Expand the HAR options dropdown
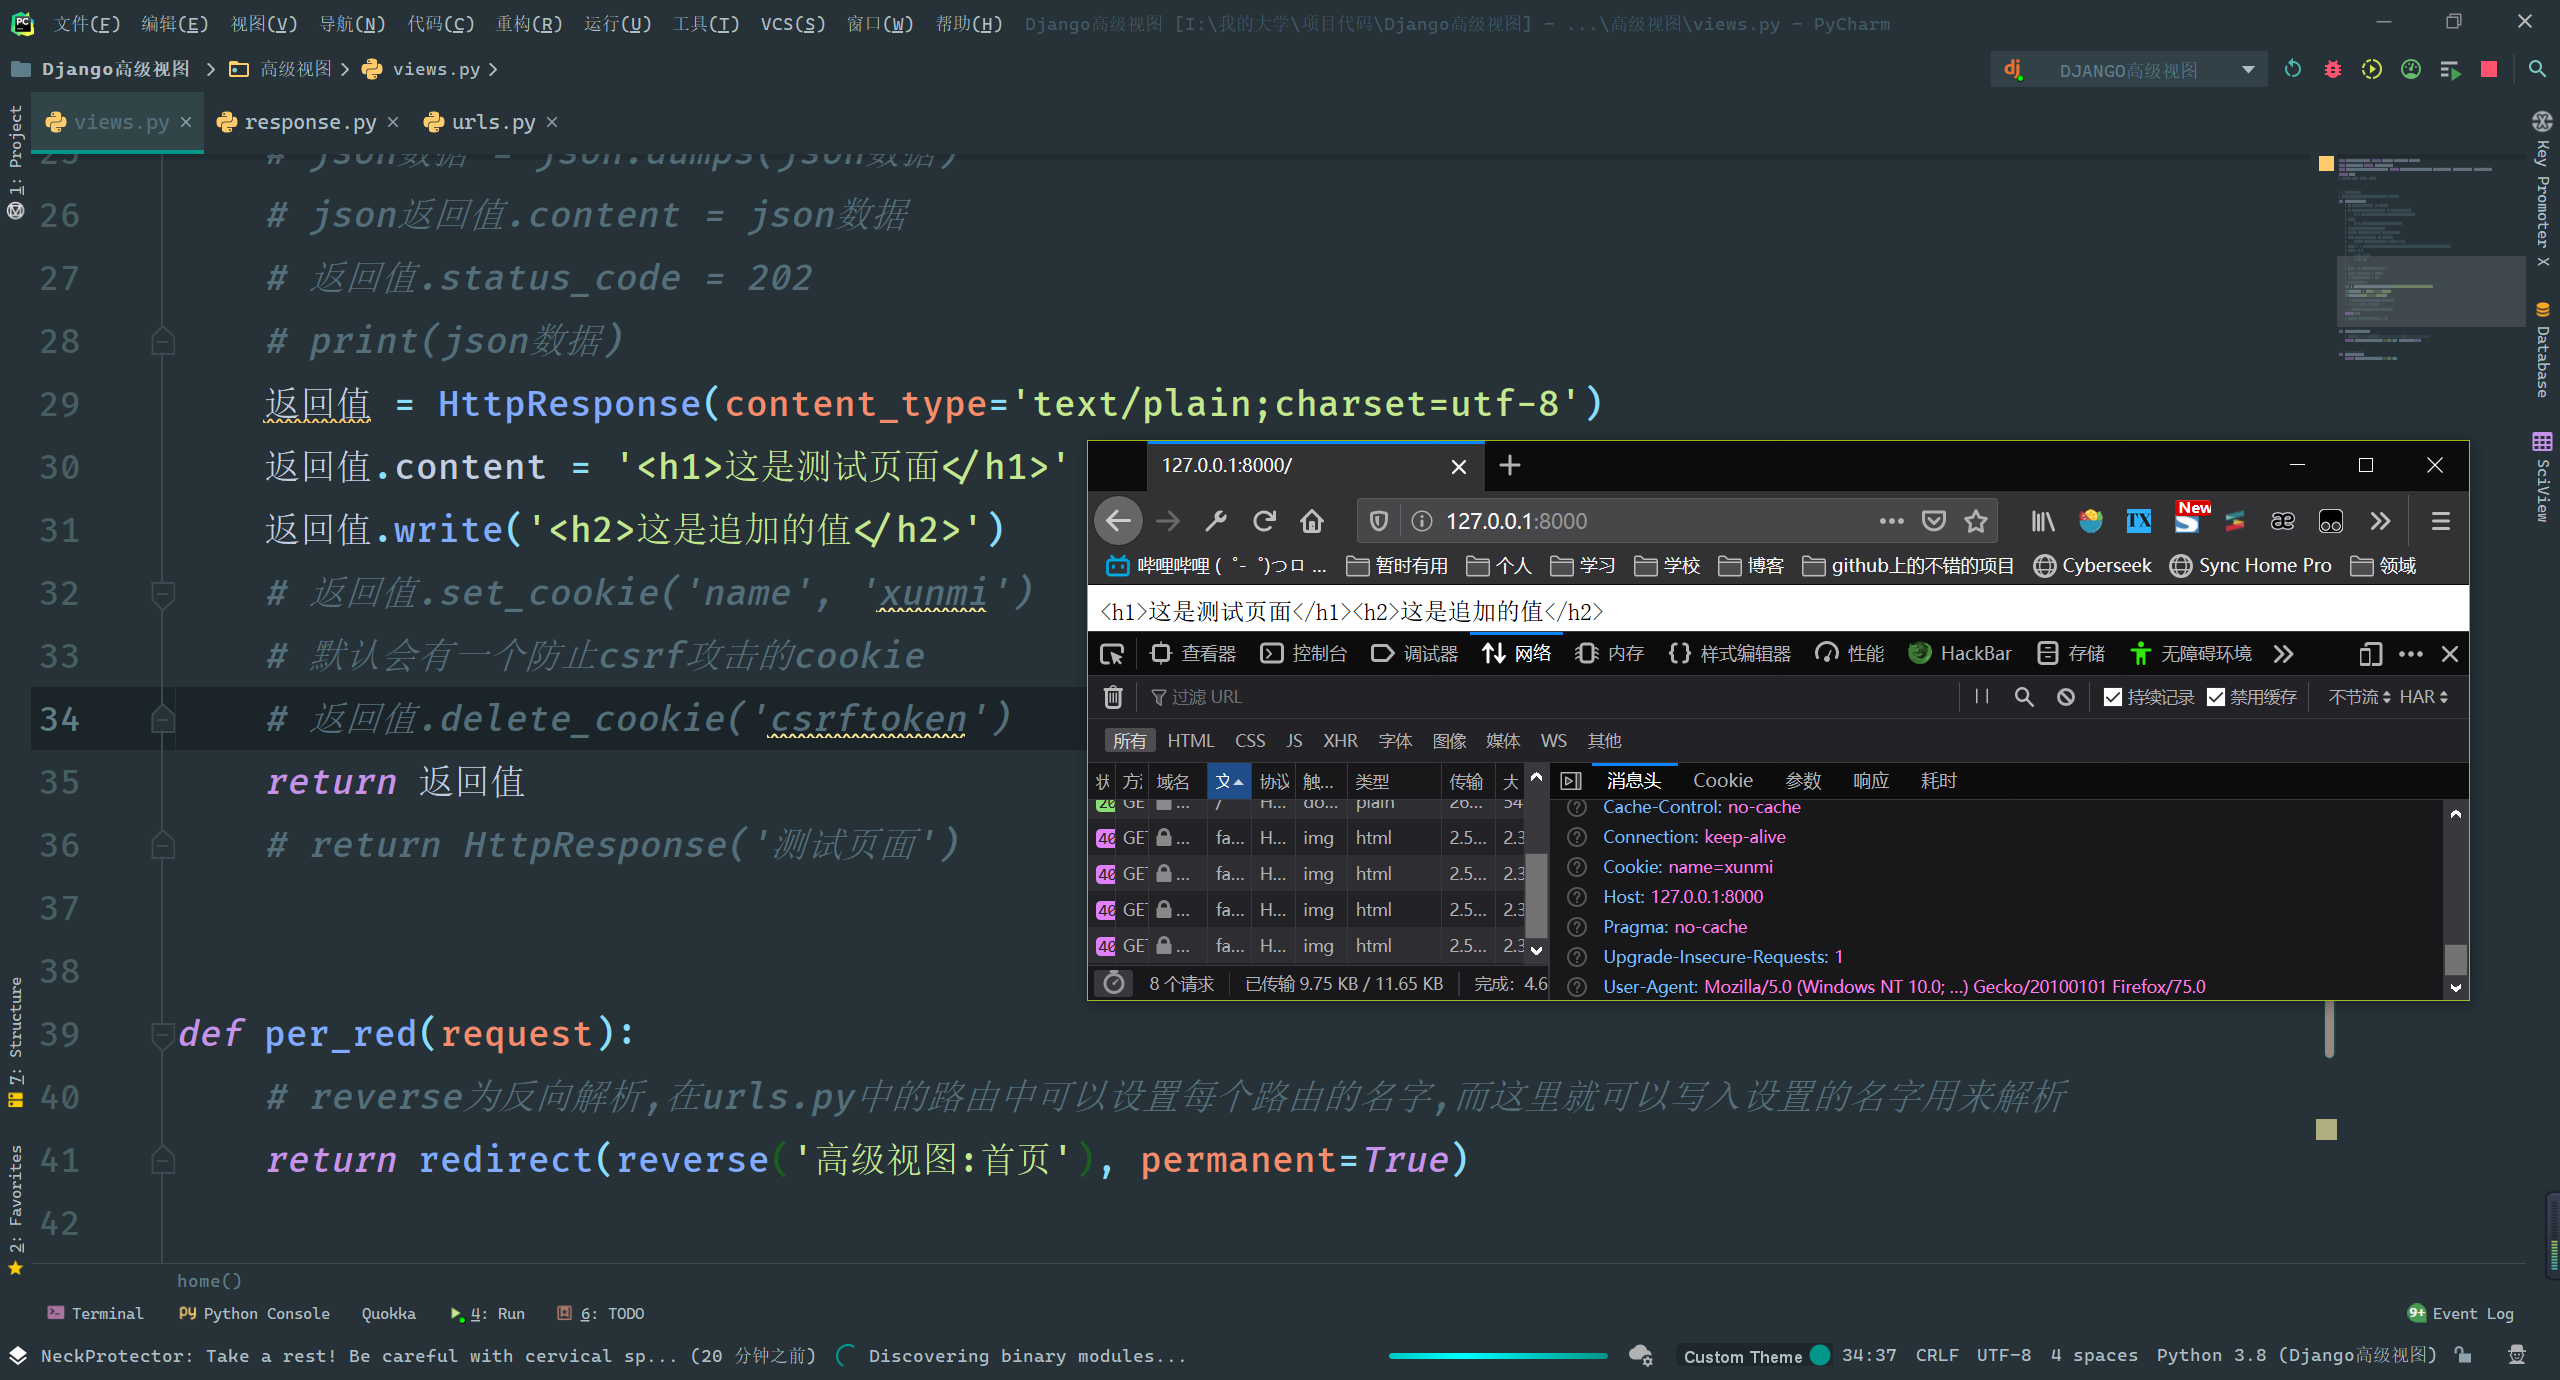 pos(2424,697)
